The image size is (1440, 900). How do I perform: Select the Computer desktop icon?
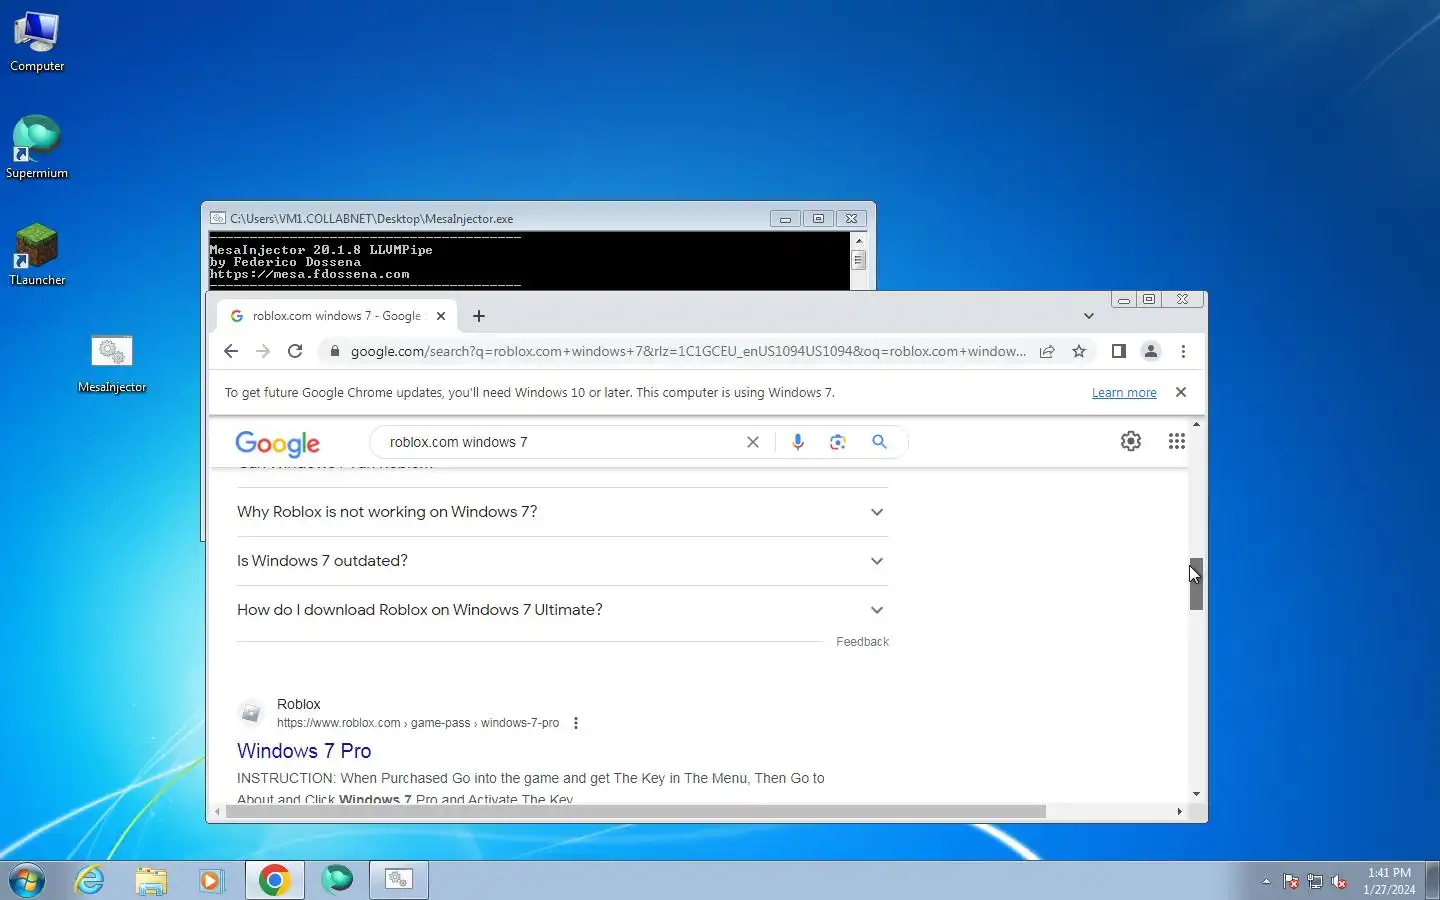37,42
